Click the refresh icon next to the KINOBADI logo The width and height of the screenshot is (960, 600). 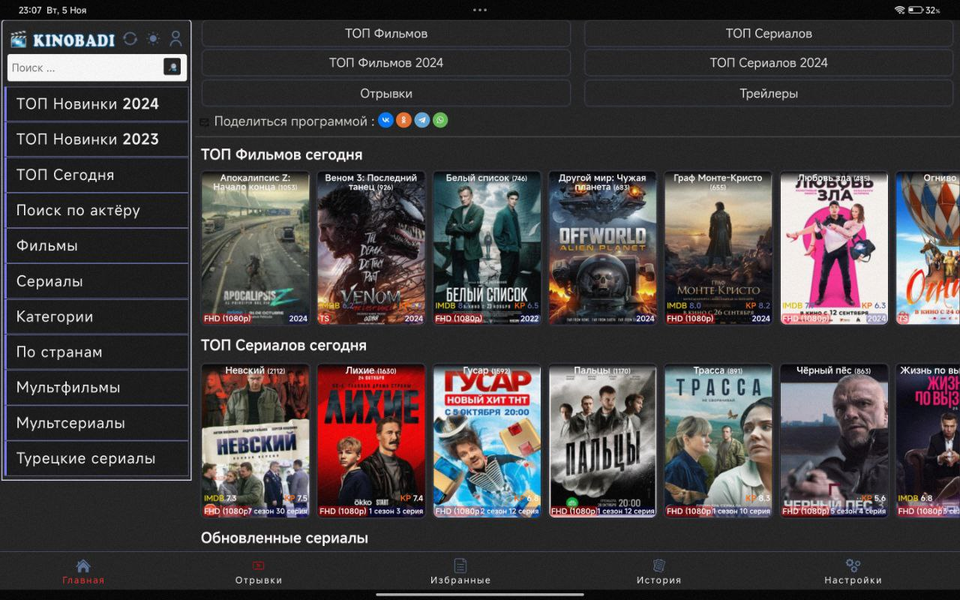coord(130,39)
